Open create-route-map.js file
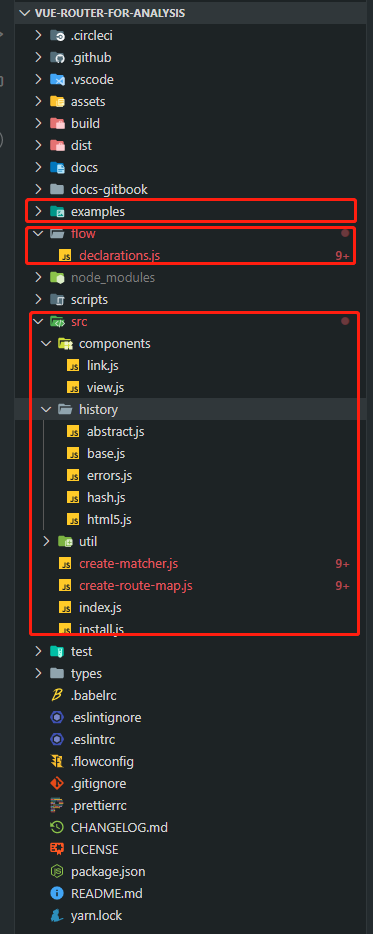373x934 pixels. pos(136,586)
